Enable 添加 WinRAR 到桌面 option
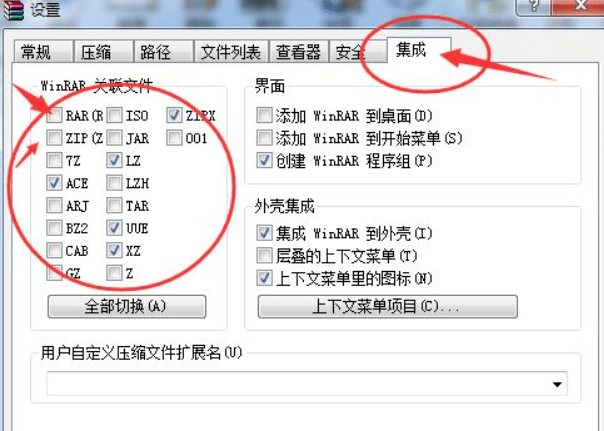 point(265,115)
